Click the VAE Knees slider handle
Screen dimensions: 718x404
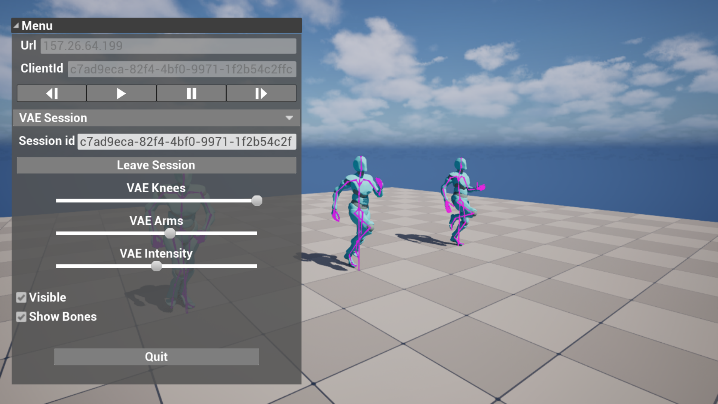point(257,200)
